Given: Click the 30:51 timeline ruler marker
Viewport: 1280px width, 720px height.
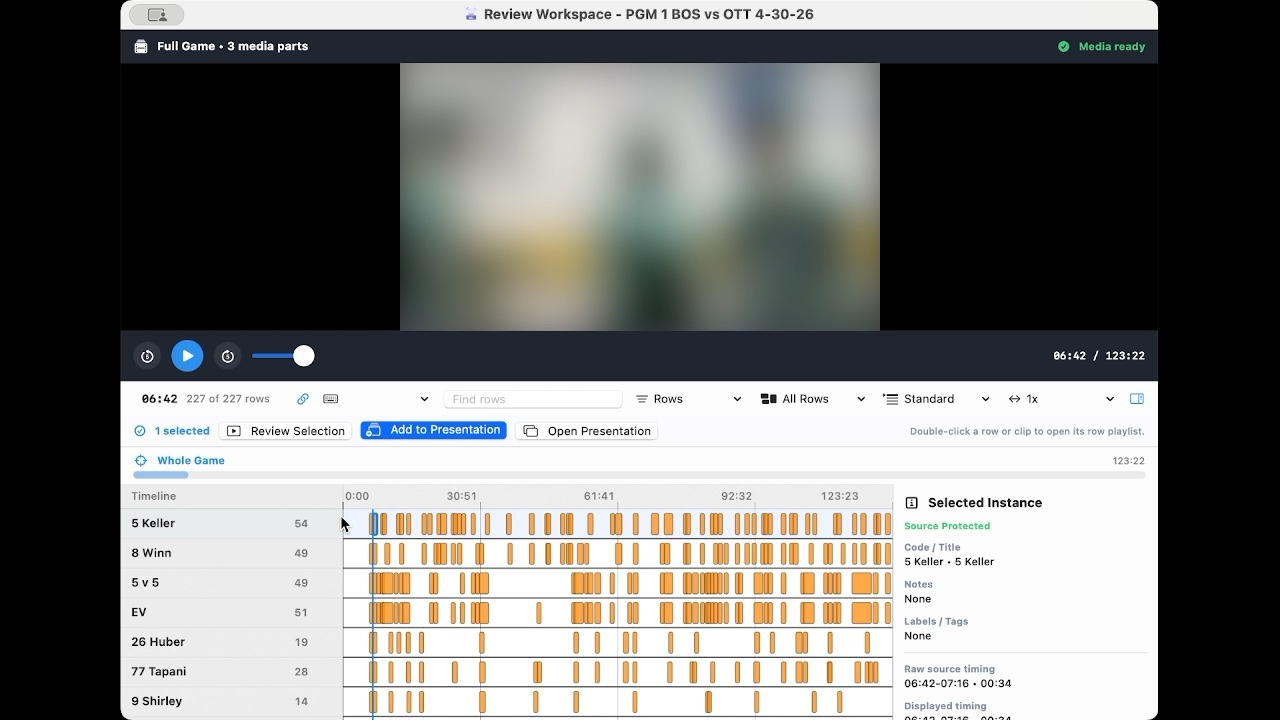Looking at the screenshot, I should coord(462,496).
